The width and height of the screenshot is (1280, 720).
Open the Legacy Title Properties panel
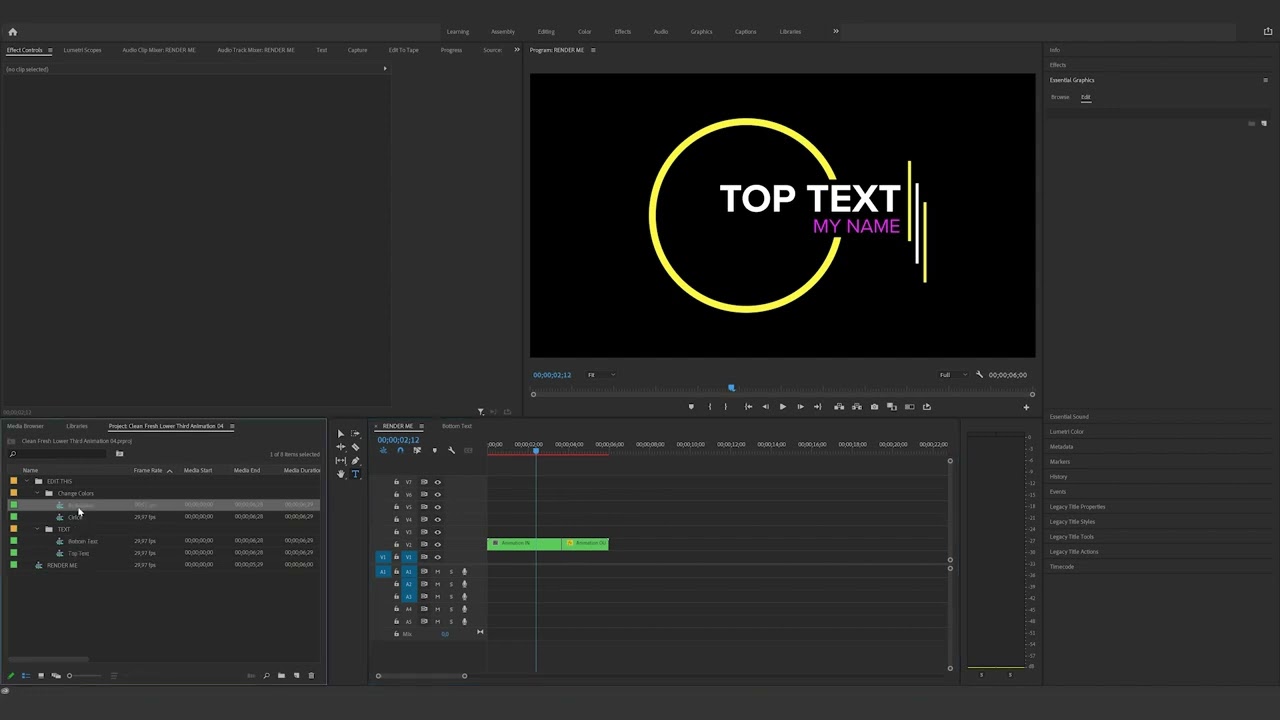tap(1077, 507)
